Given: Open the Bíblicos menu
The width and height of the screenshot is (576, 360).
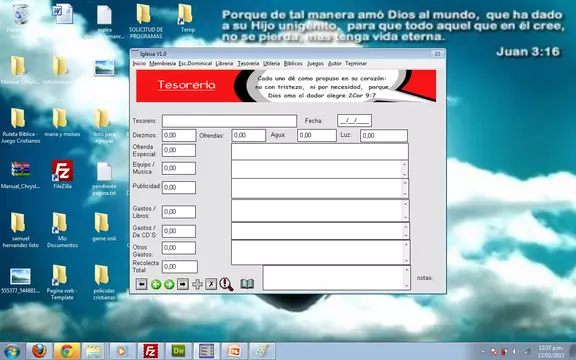Looking at the screenshot, I should pyautogui.click(x=293, y=64).
